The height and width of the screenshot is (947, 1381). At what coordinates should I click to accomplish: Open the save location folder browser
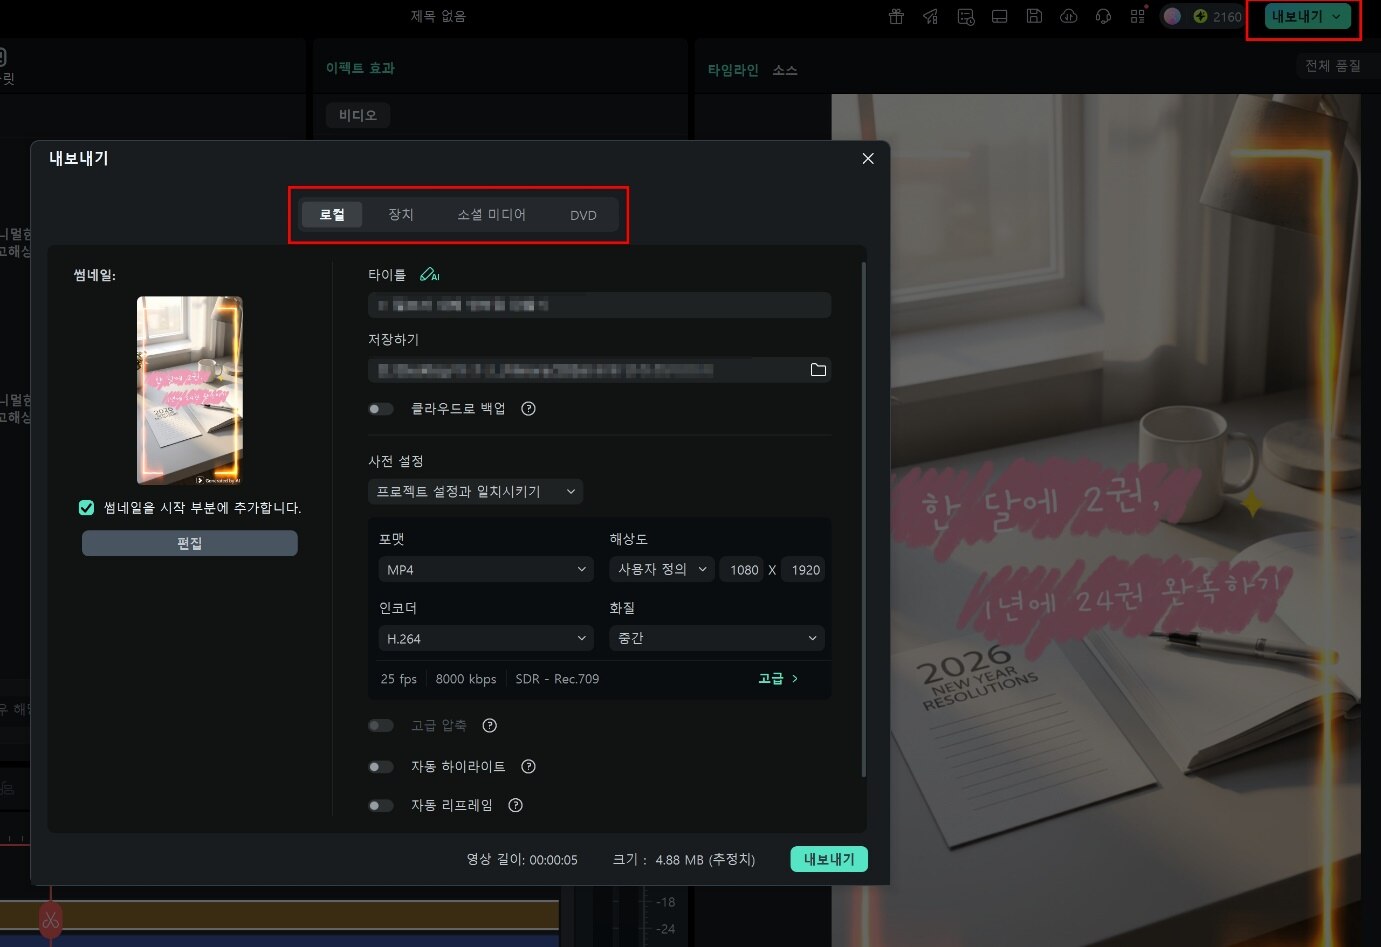click(818, 370)
